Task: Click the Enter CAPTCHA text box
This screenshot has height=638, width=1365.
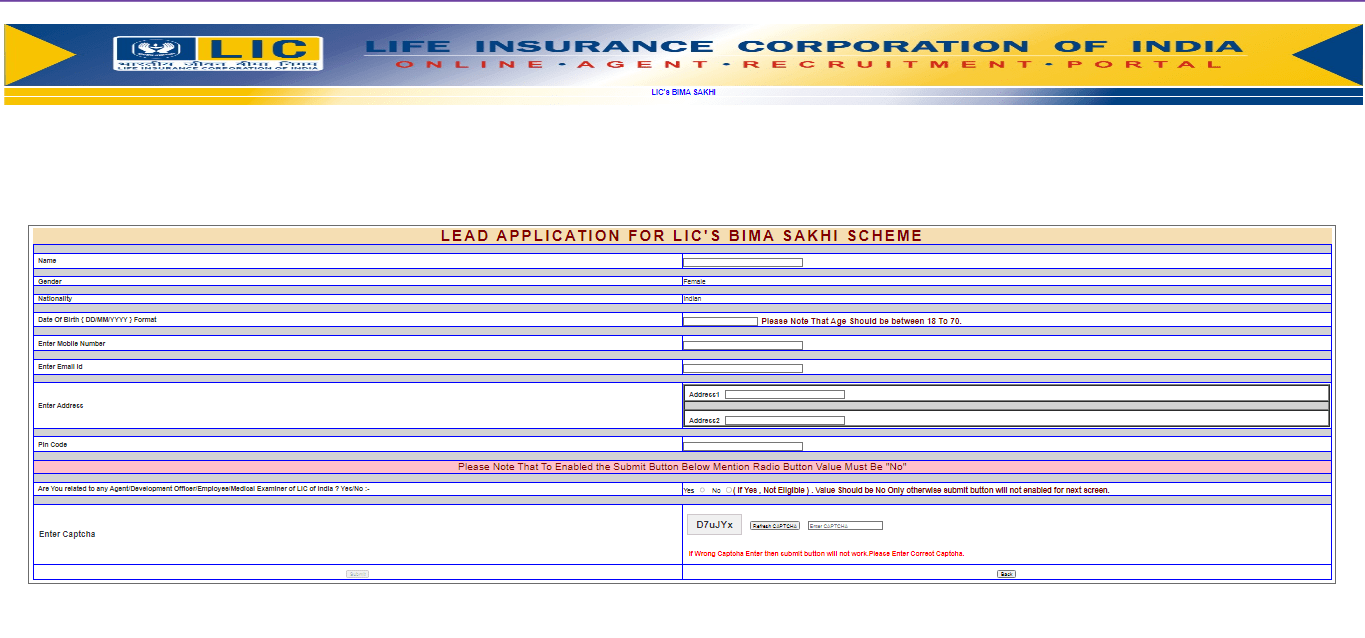Action: point(845,526)
